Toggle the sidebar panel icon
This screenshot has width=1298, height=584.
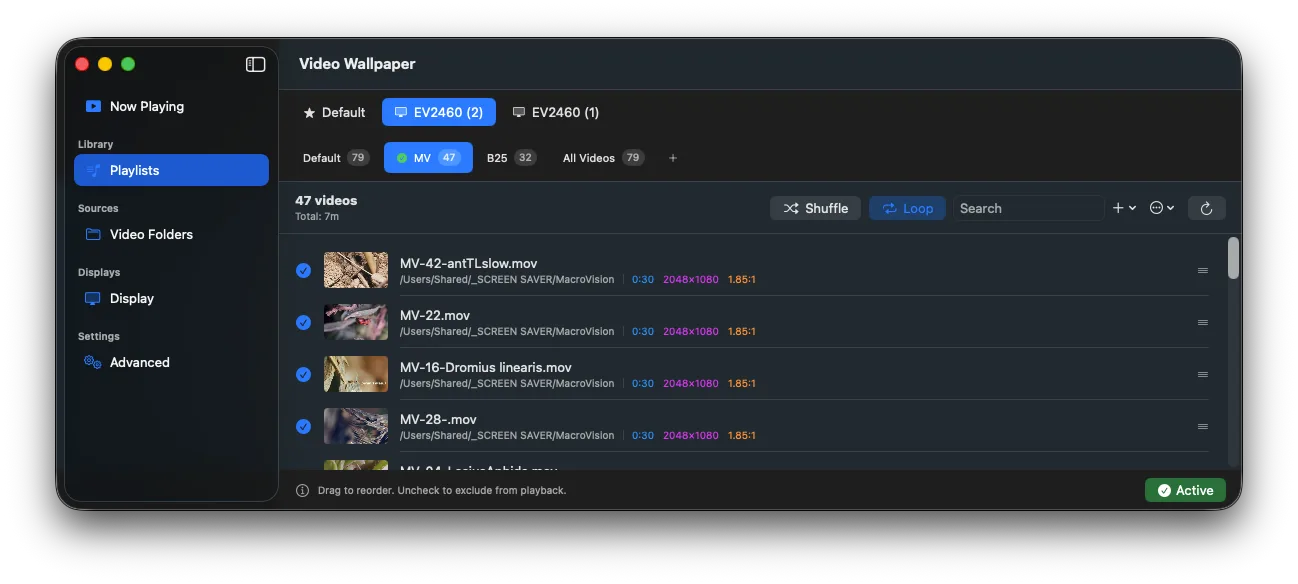point(256,64)
